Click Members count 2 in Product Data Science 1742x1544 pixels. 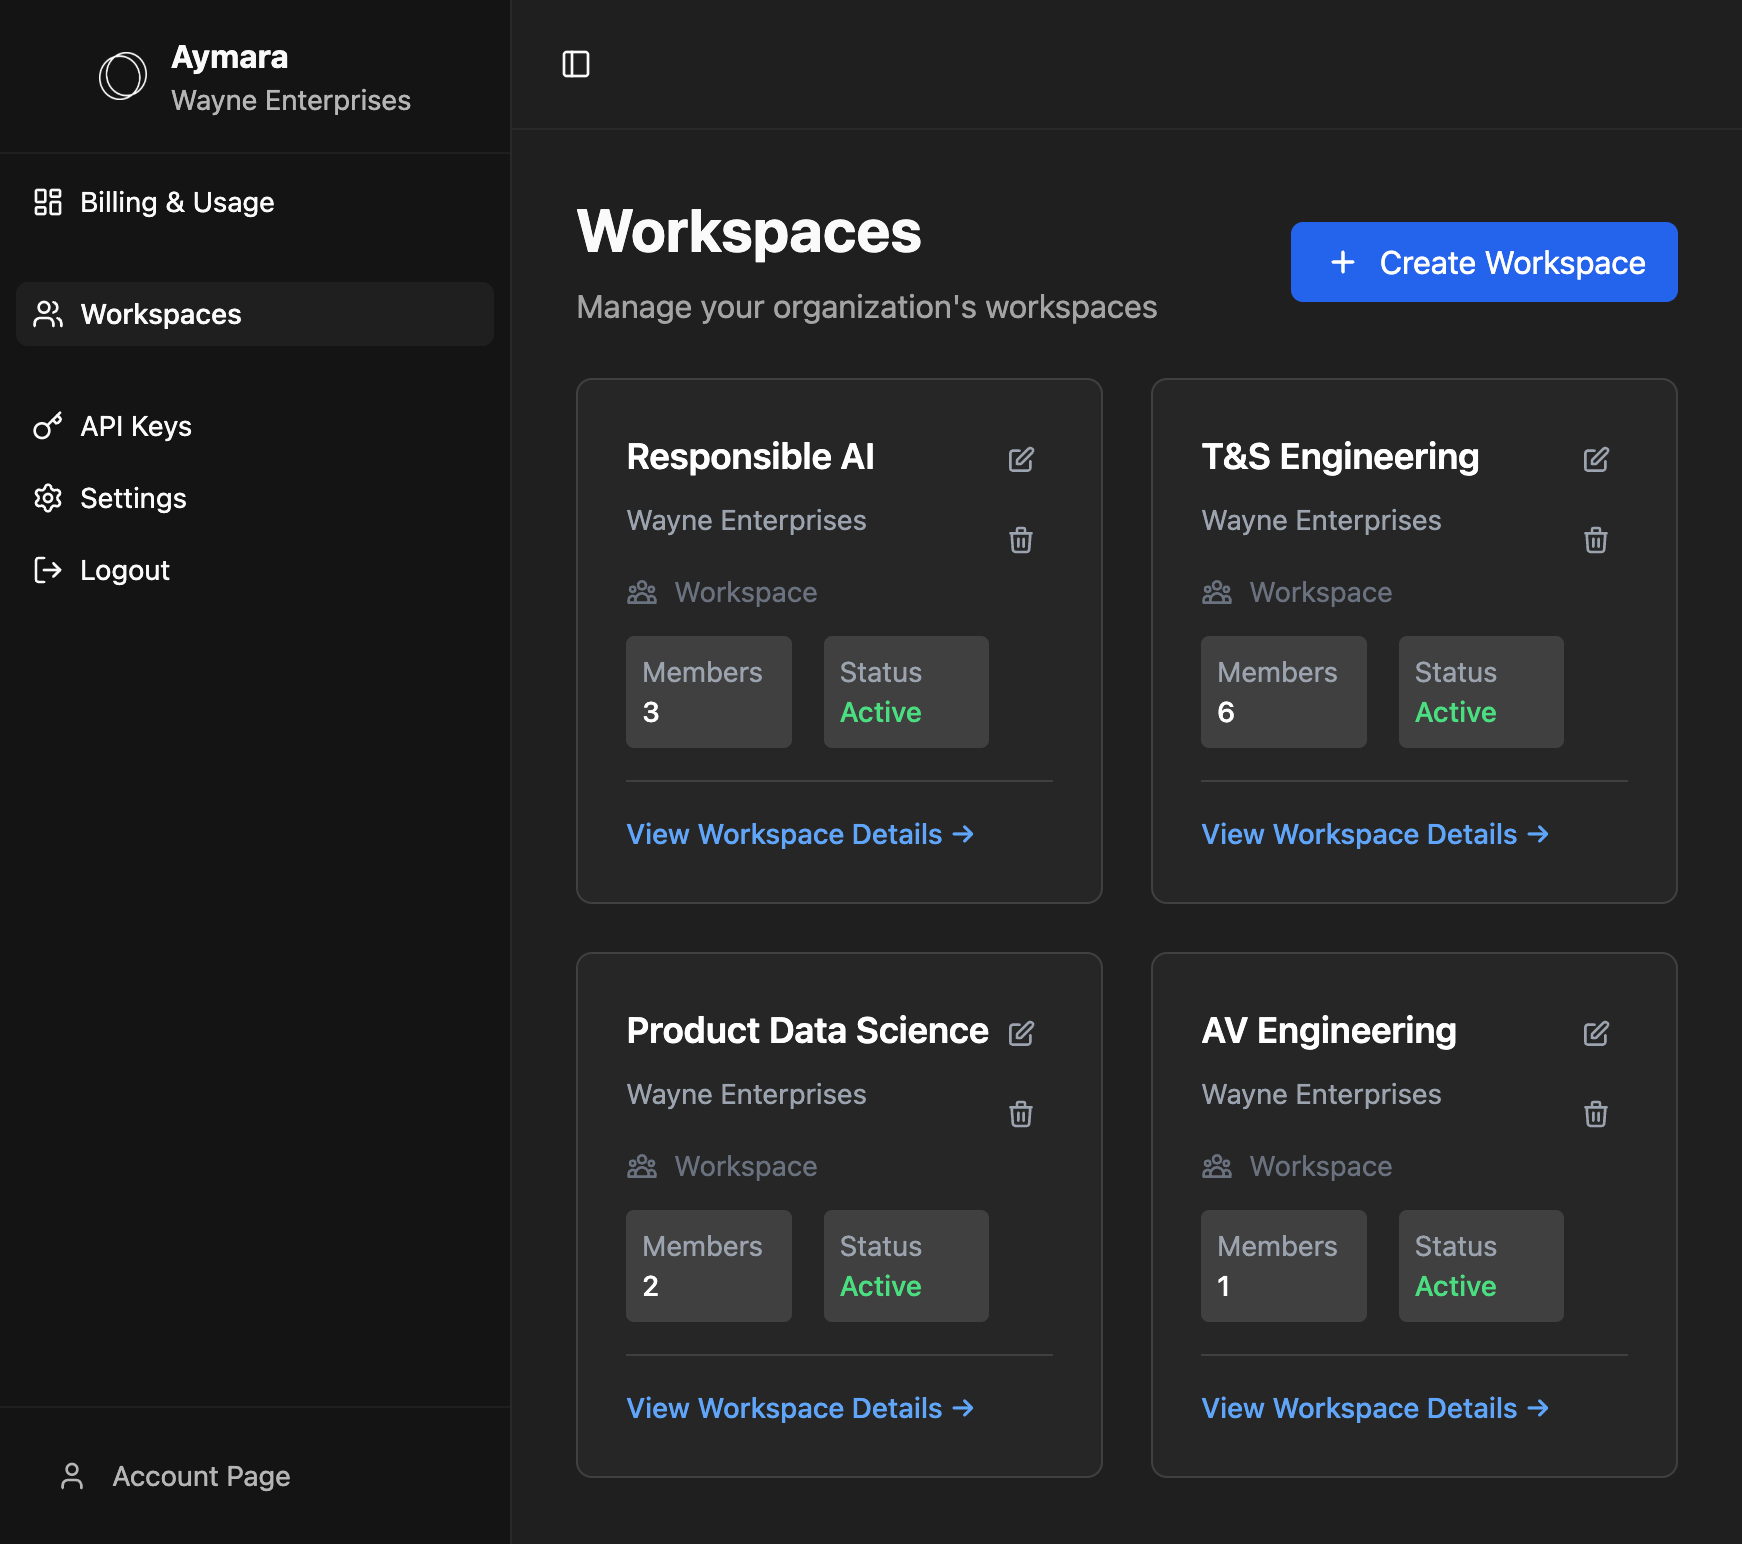(x=709, y=1266)
